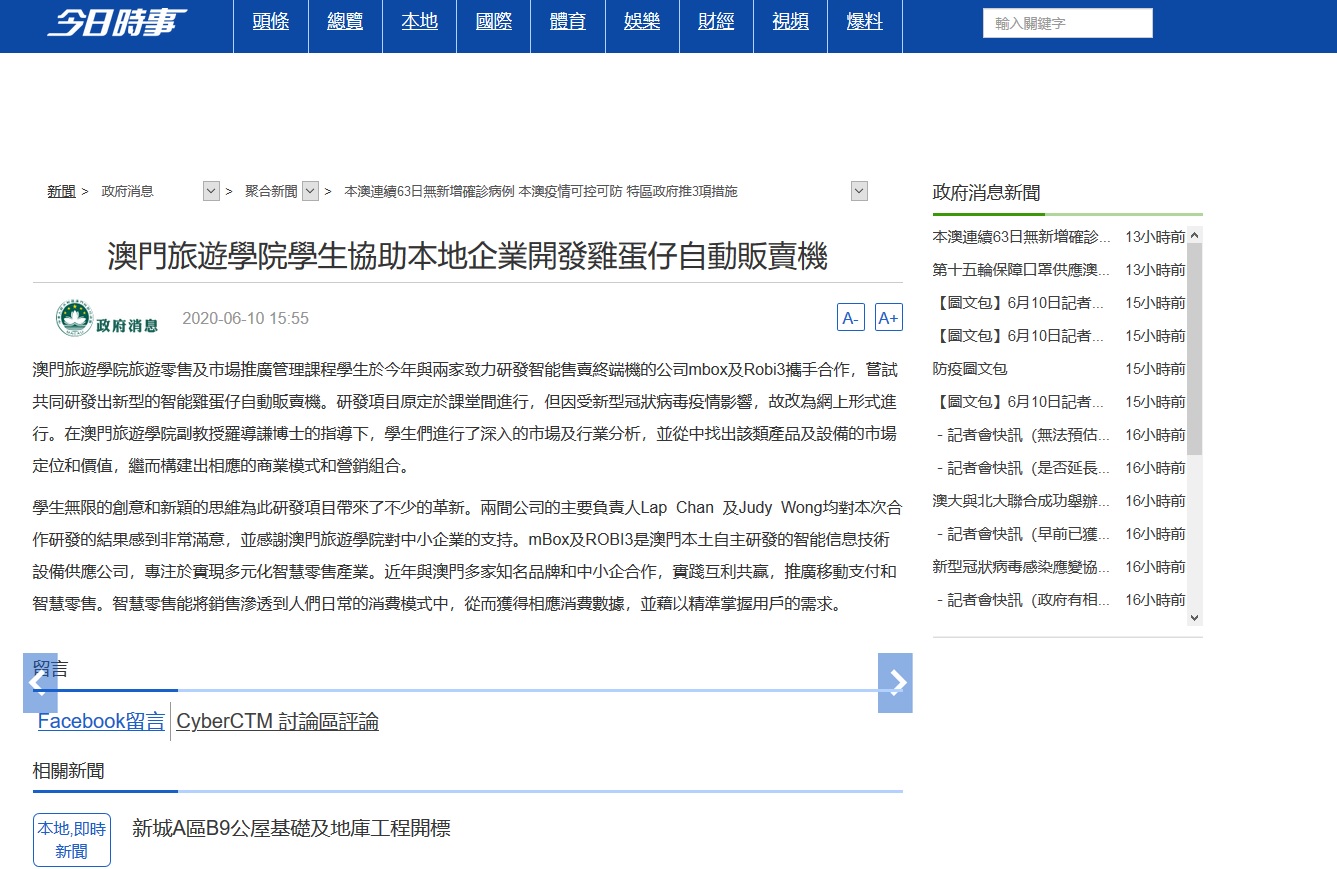Screen dimensions: 1337x869
Task: Switch to CyberCTM 討論區評論 tab
Action: tap(277, 722)
